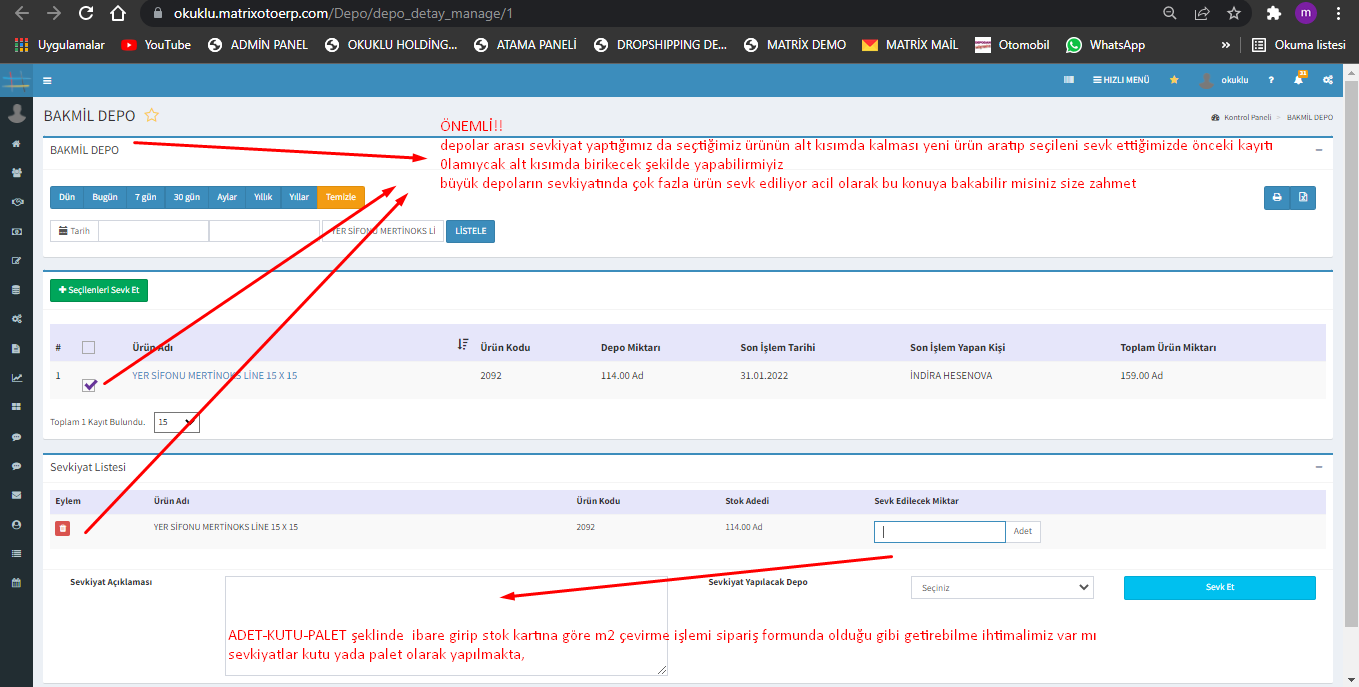The height and width of the screenshot is (687, 1359).
Task: Collapse the Sevkiyat Listesi panel
Action: point(1319,467)
